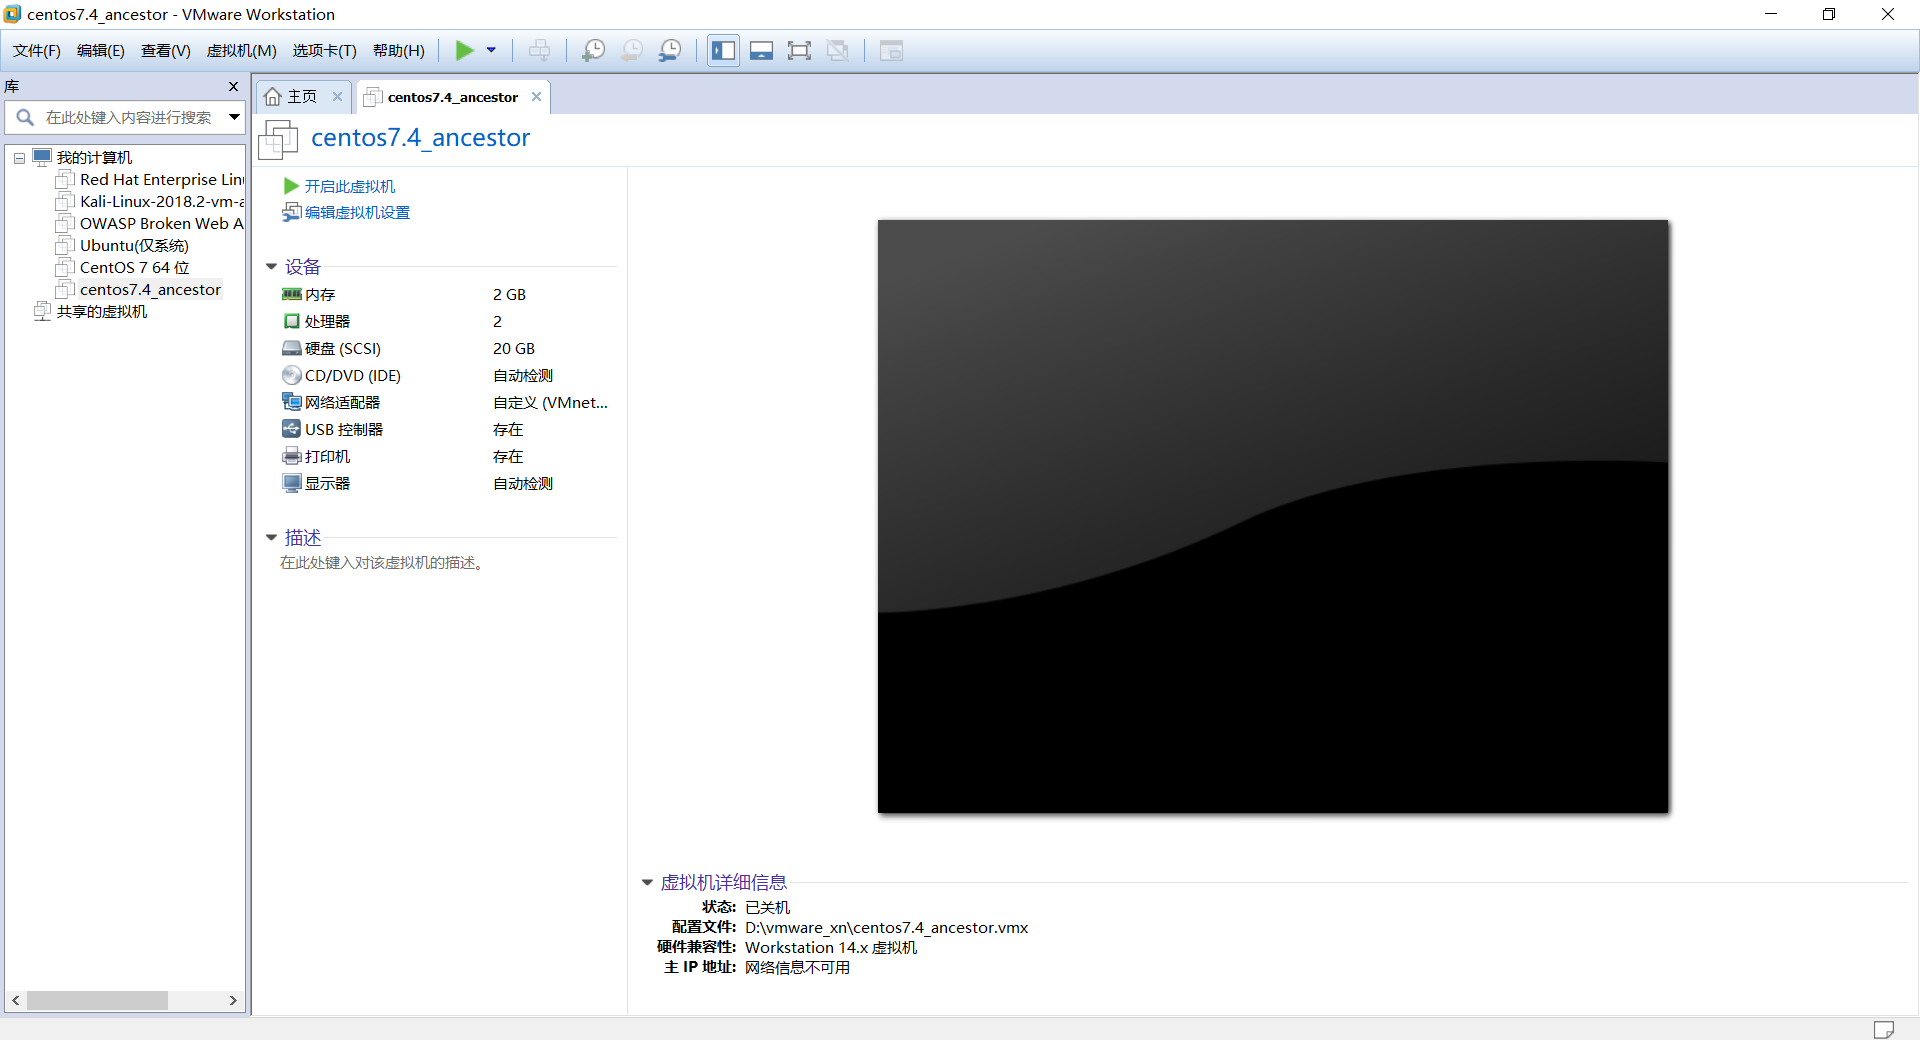
Task: Select the CentOS 7 64 位 virtual machine
Action: tap(132, 267)
